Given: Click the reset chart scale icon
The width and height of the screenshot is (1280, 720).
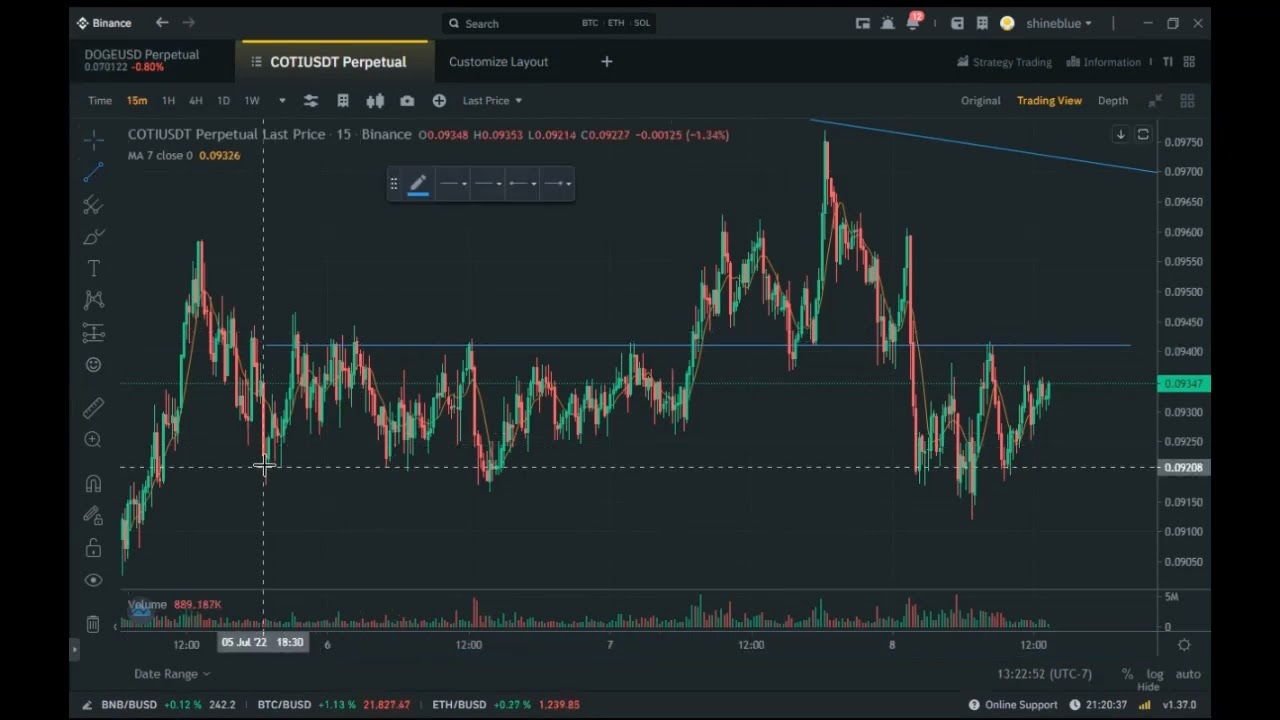Looking at the screenshot, I should (x=1143, y=134).
